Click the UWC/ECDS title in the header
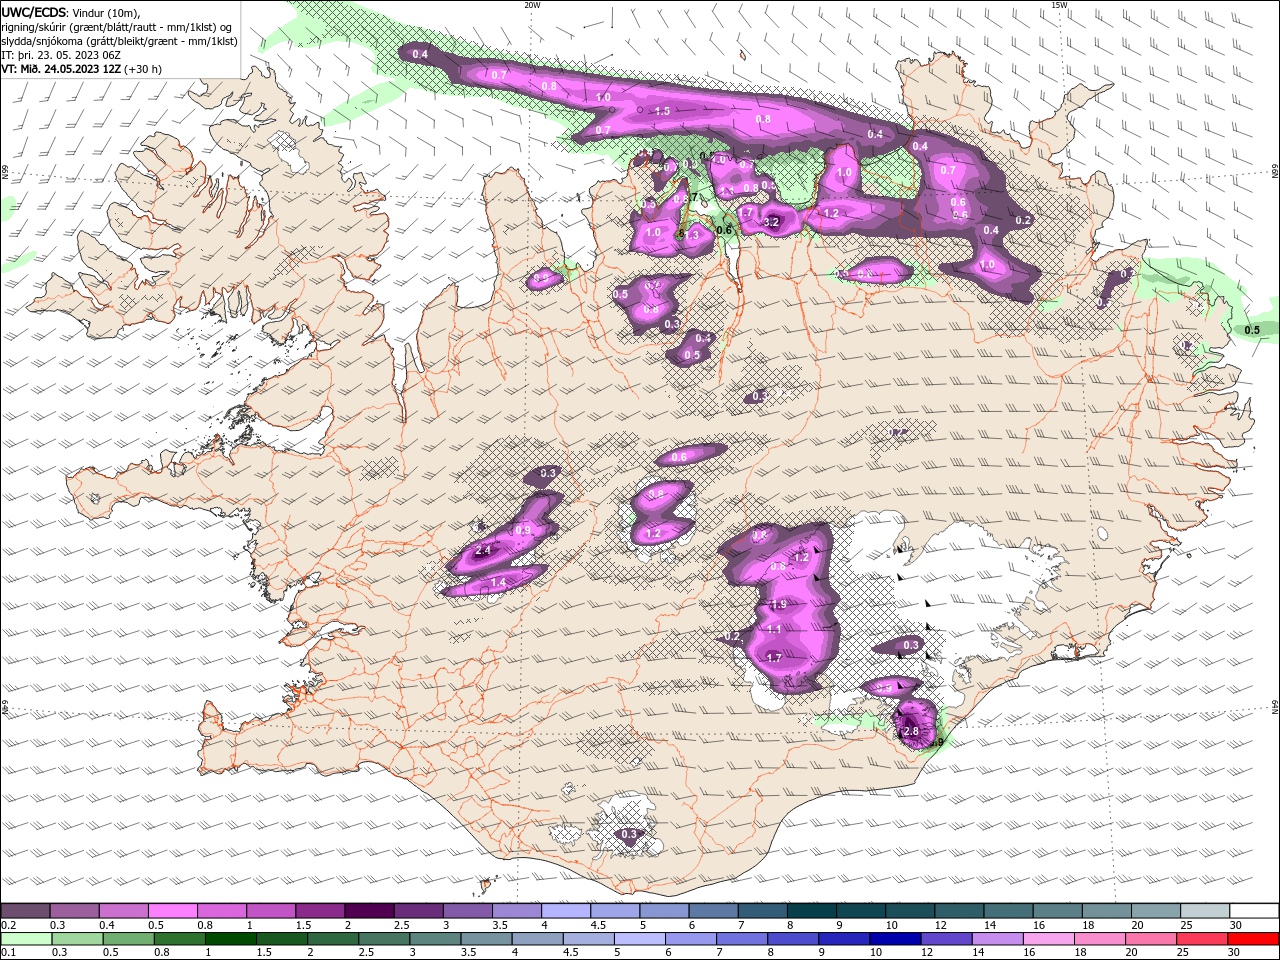1280x960 pixels. [33, 12]
